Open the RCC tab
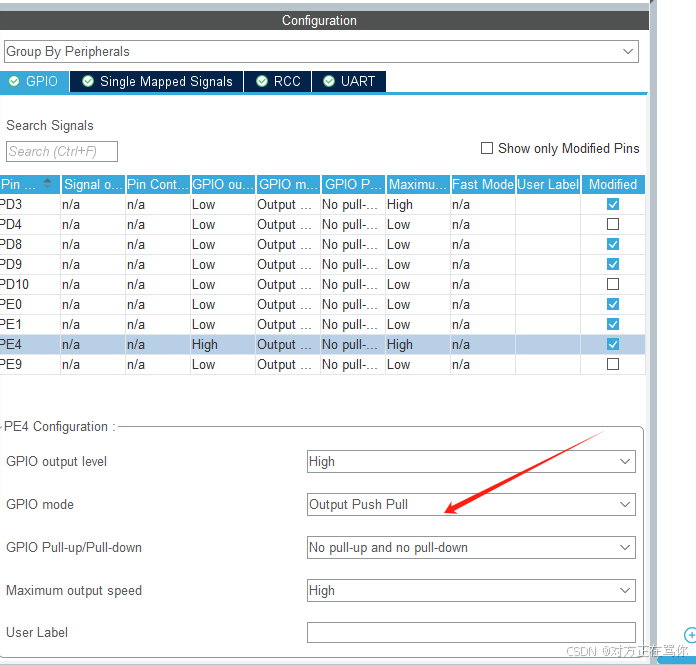This screenshot has height=665, width=696. click(278, 81)
